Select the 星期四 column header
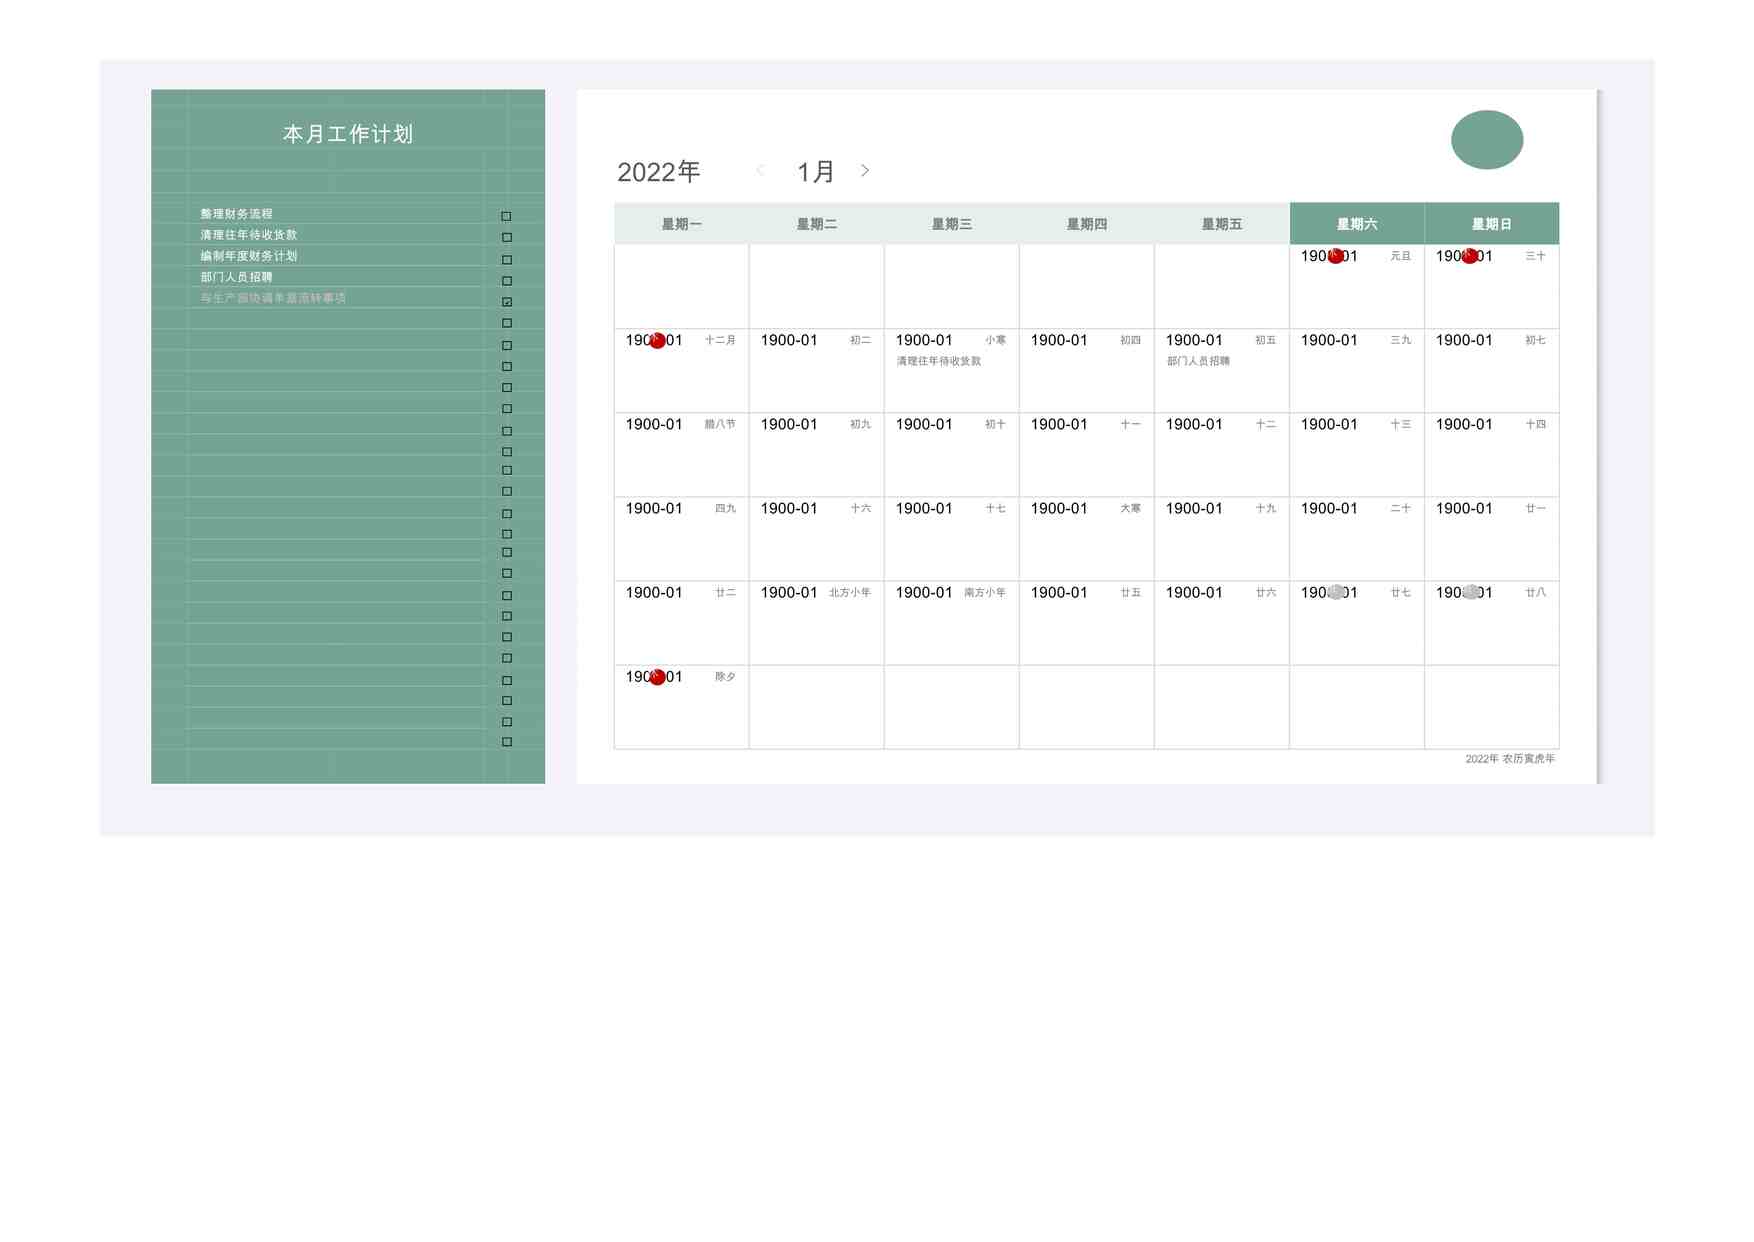This screenshot has width=1754, height=1242. point(1086,224)
